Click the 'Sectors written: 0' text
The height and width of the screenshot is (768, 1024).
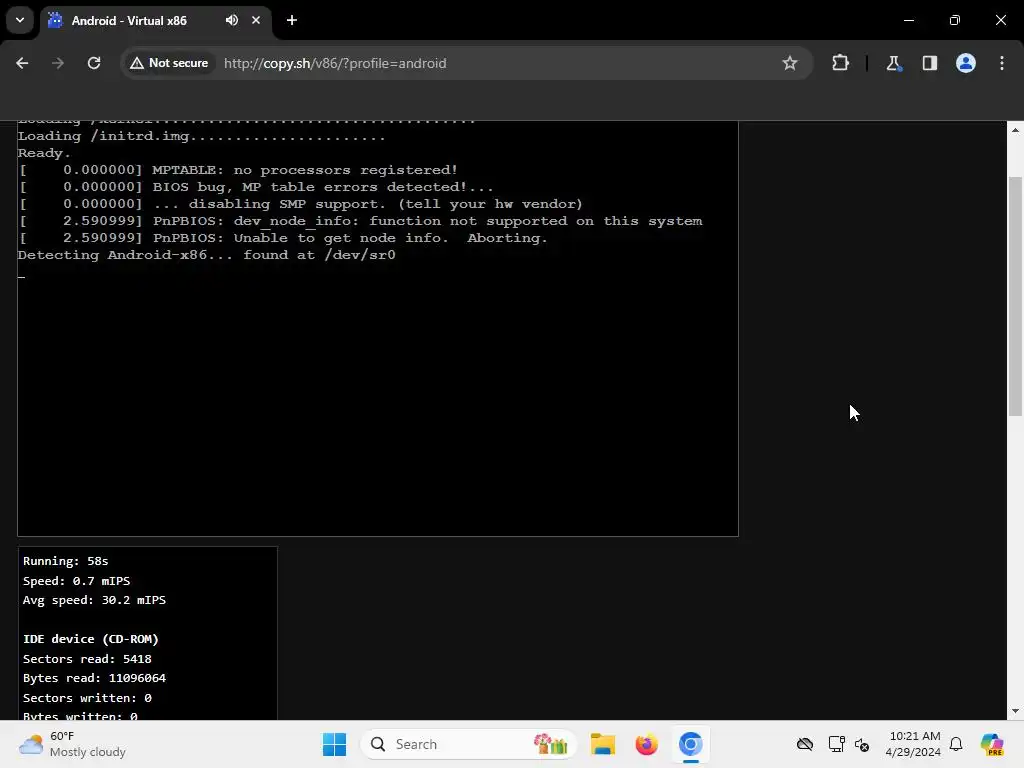[87, 697]
